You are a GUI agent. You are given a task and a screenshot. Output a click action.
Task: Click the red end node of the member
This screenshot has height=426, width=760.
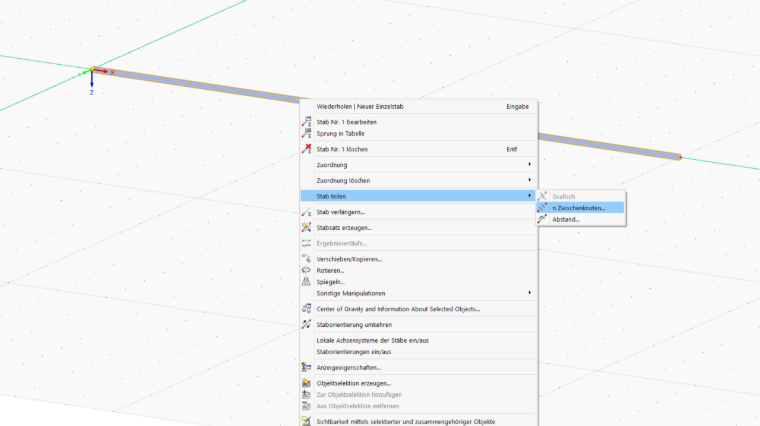(x=681, y=158)
